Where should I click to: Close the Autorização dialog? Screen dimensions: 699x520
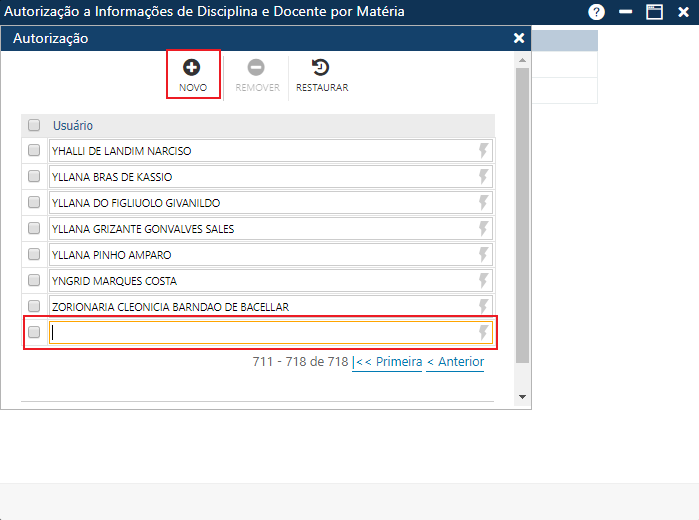(519, 38)
